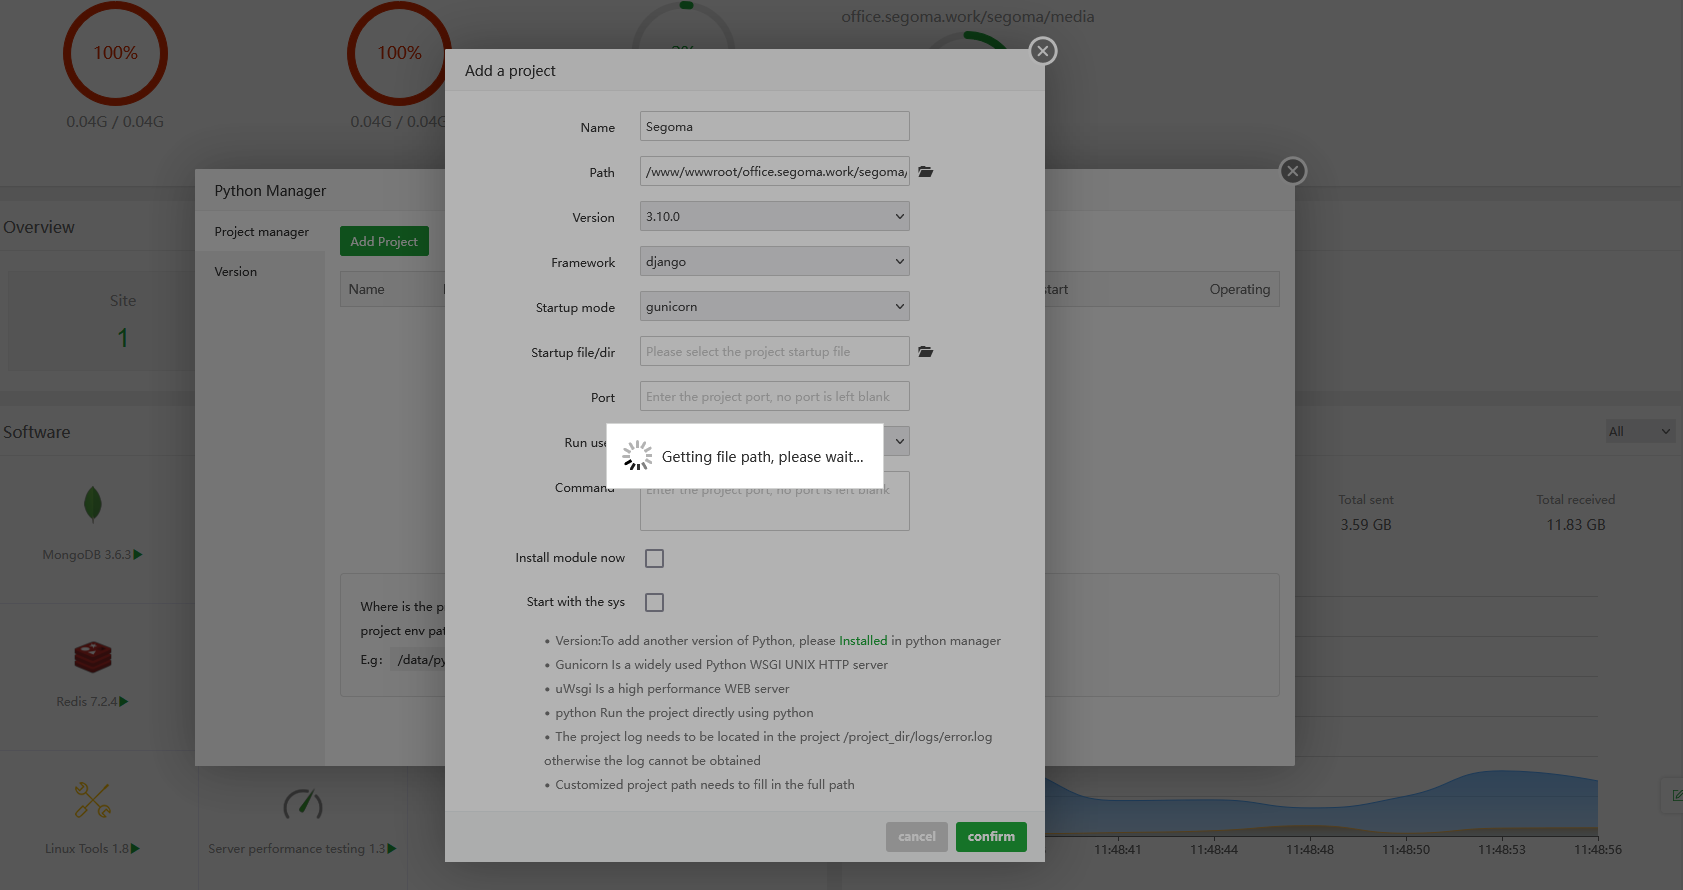This screenshot has height=890, width=1683.
Task: Follow the Installed link in the notes
Action: 863,641
